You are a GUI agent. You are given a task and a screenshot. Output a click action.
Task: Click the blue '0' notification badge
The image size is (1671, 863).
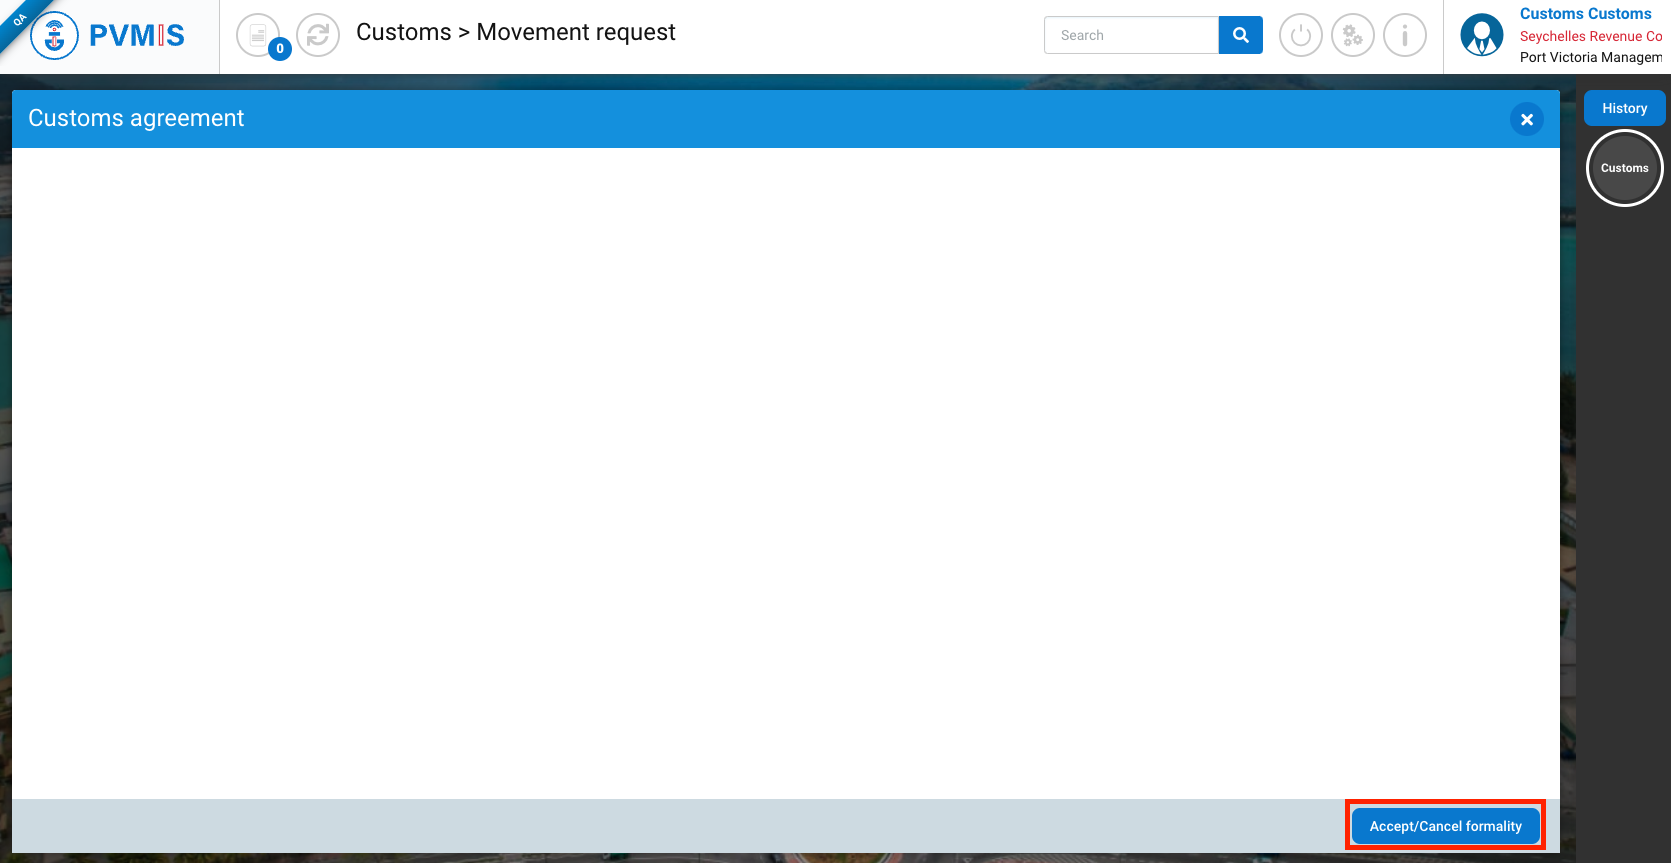pyautogui.click(x=280, y=48)
